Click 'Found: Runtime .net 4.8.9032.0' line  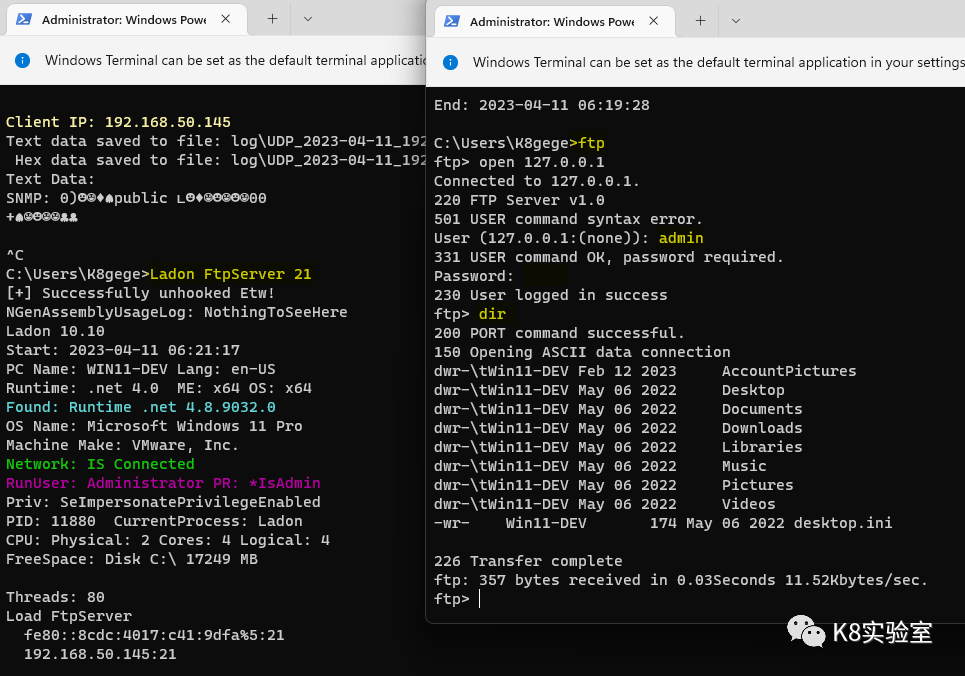tap(141, 407)
